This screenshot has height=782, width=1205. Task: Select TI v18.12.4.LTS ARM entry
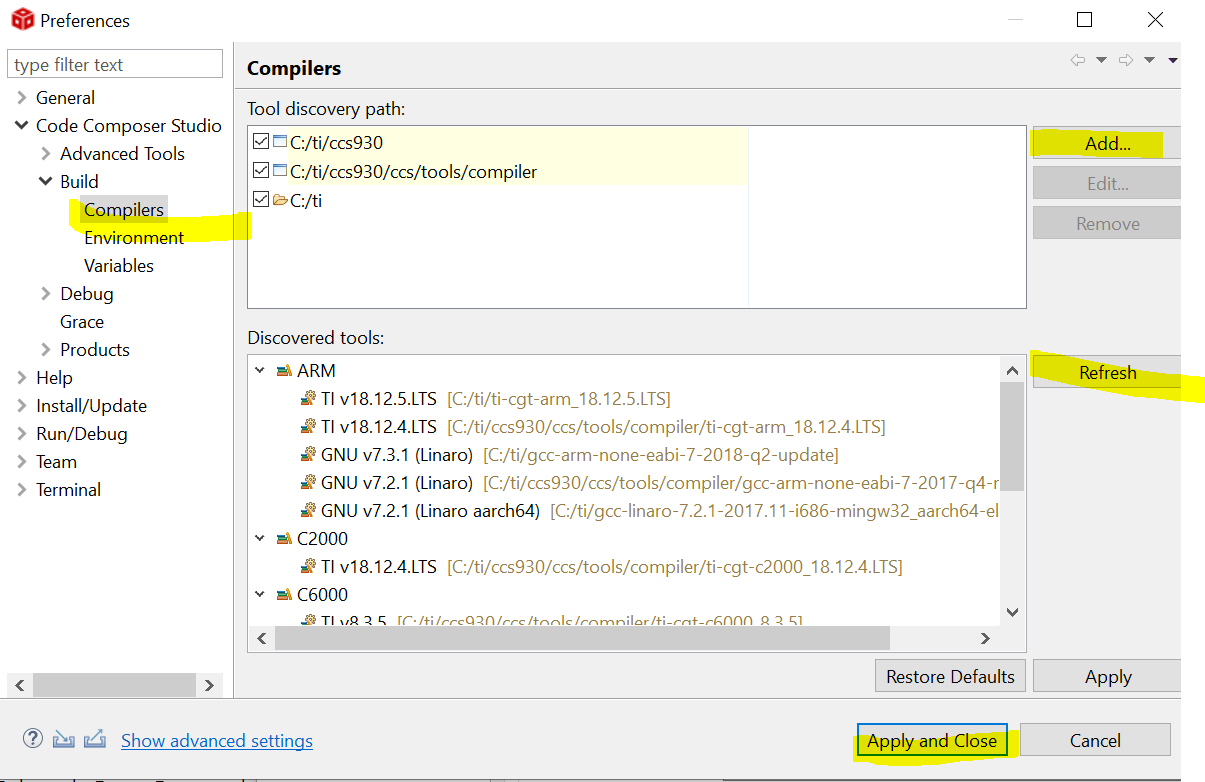tap(593, 427)
